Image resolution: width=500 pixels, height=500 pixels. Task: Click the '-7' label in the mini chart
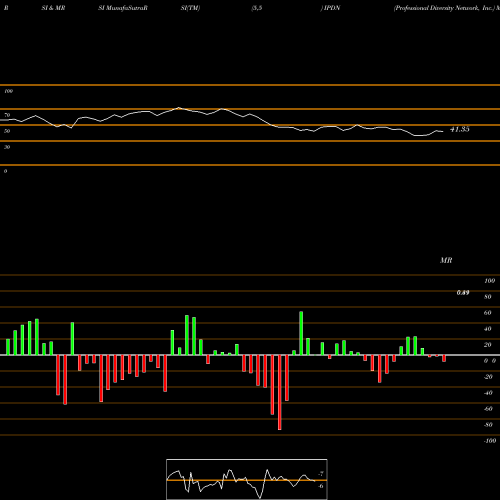(x=321, y=474)
